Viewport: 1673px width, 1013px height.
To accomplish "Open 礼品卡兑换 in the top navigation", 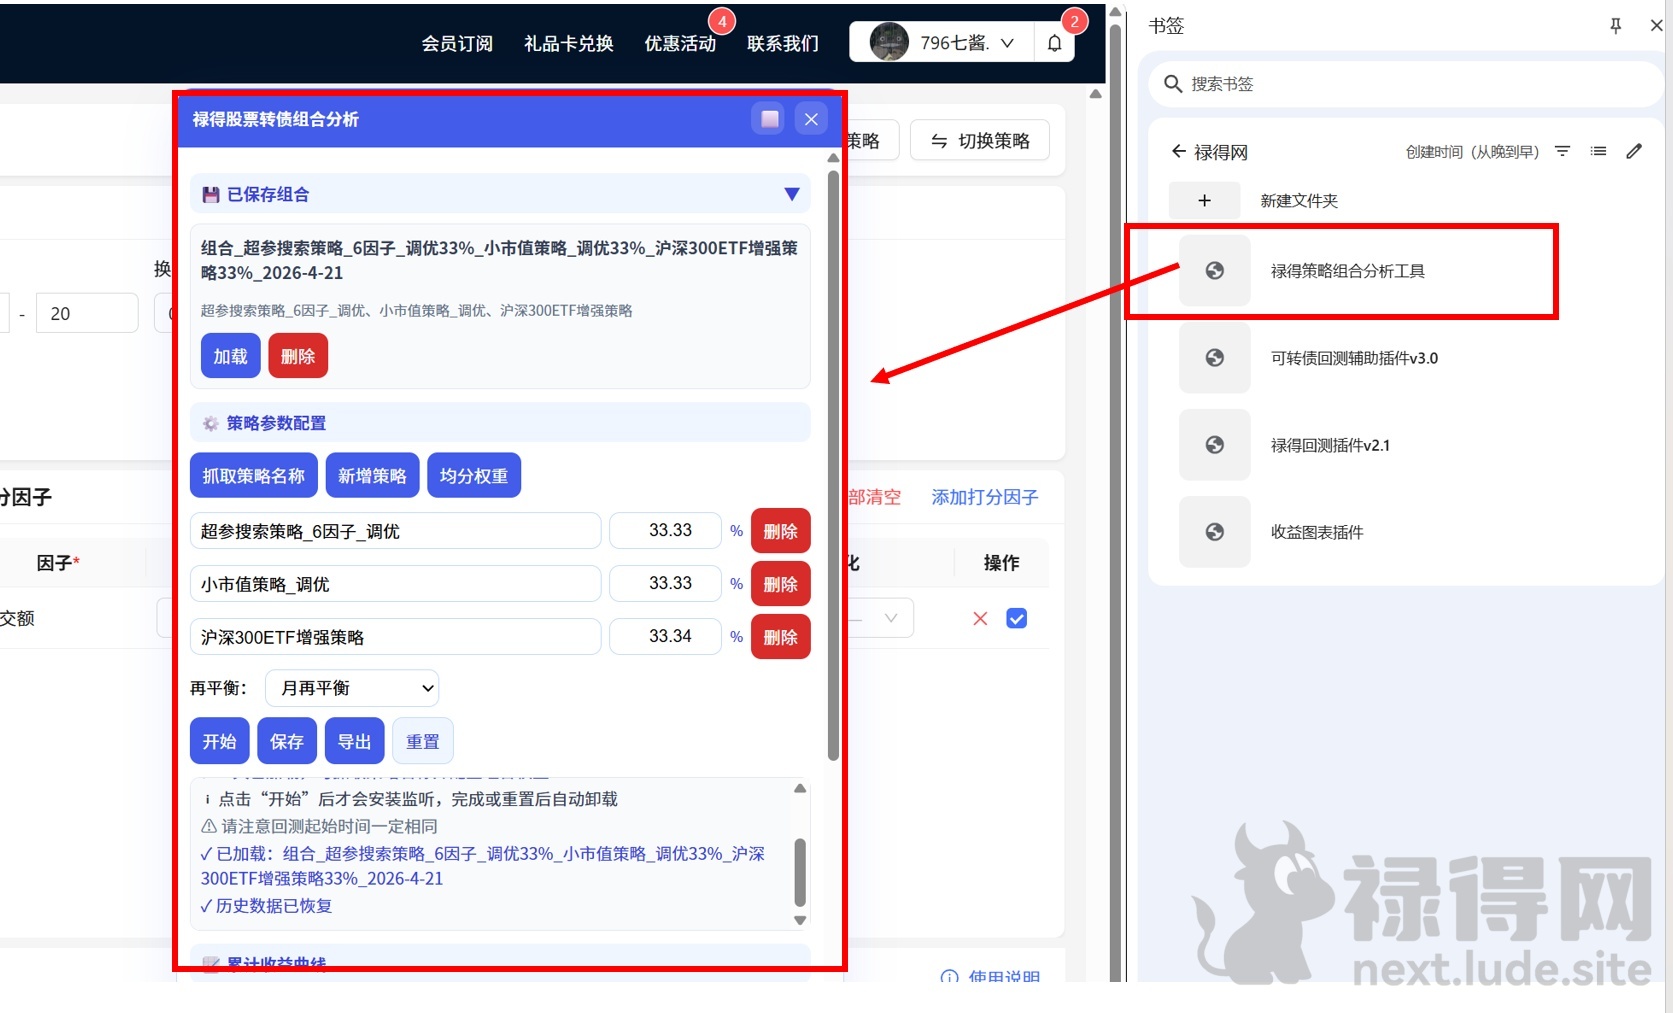I will [x=569, y=43].
